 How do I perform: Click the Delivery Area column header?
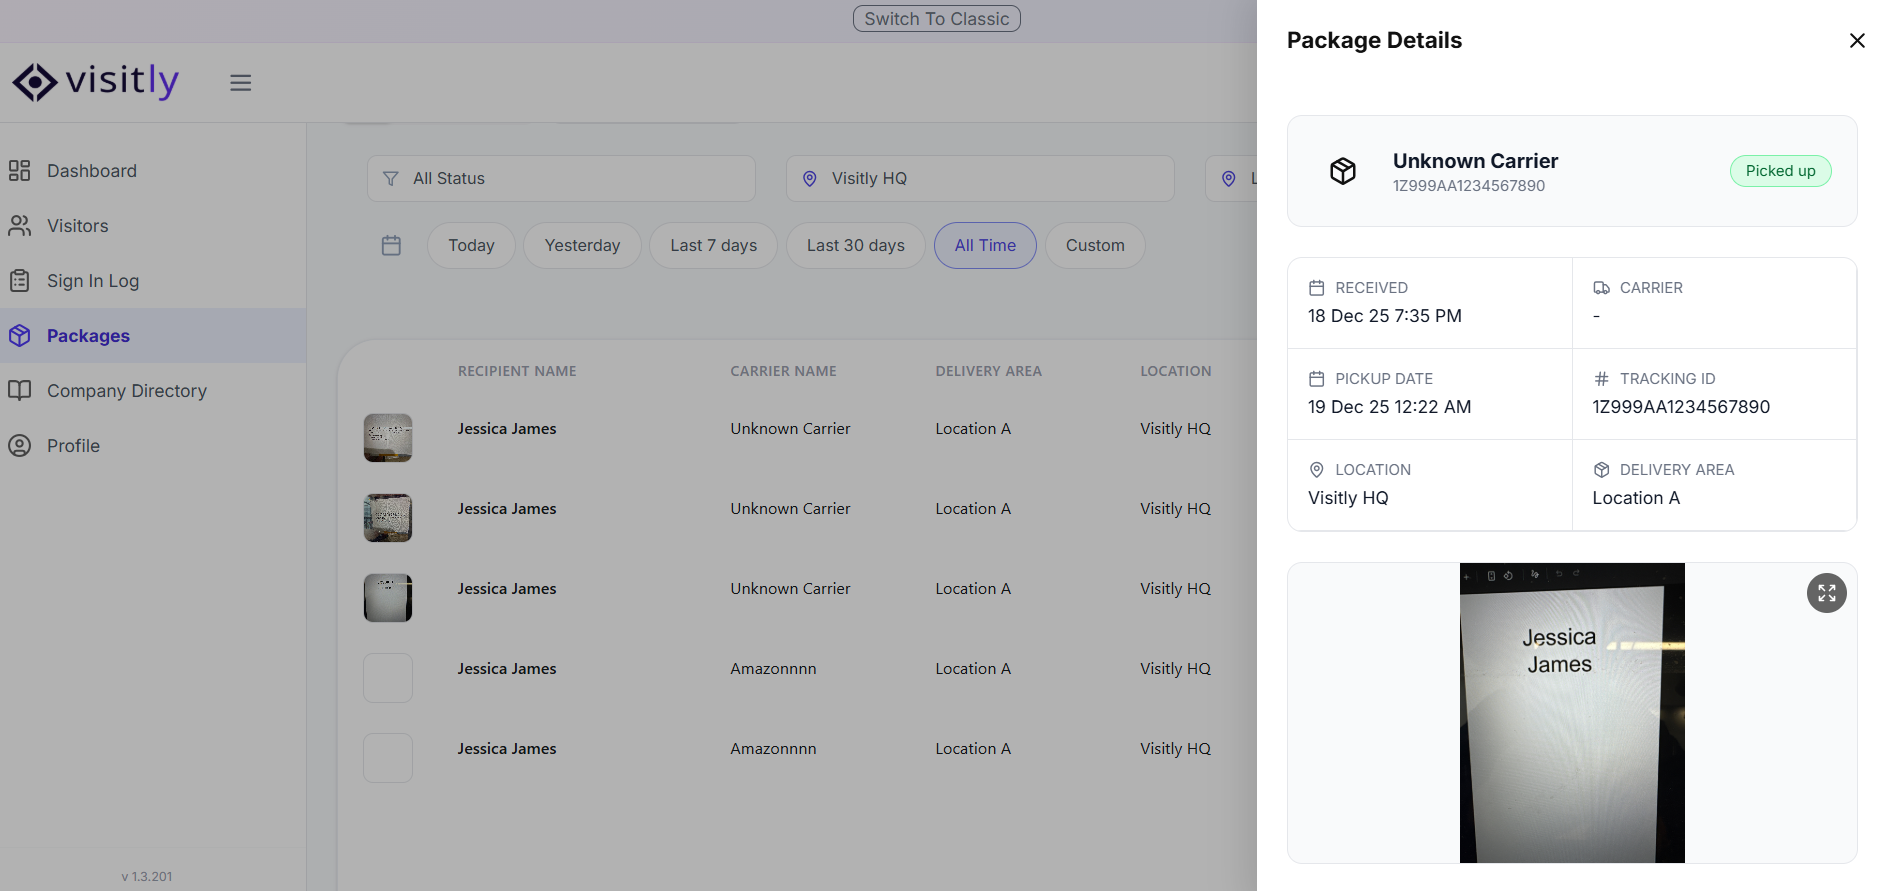(x=988, y=371)
